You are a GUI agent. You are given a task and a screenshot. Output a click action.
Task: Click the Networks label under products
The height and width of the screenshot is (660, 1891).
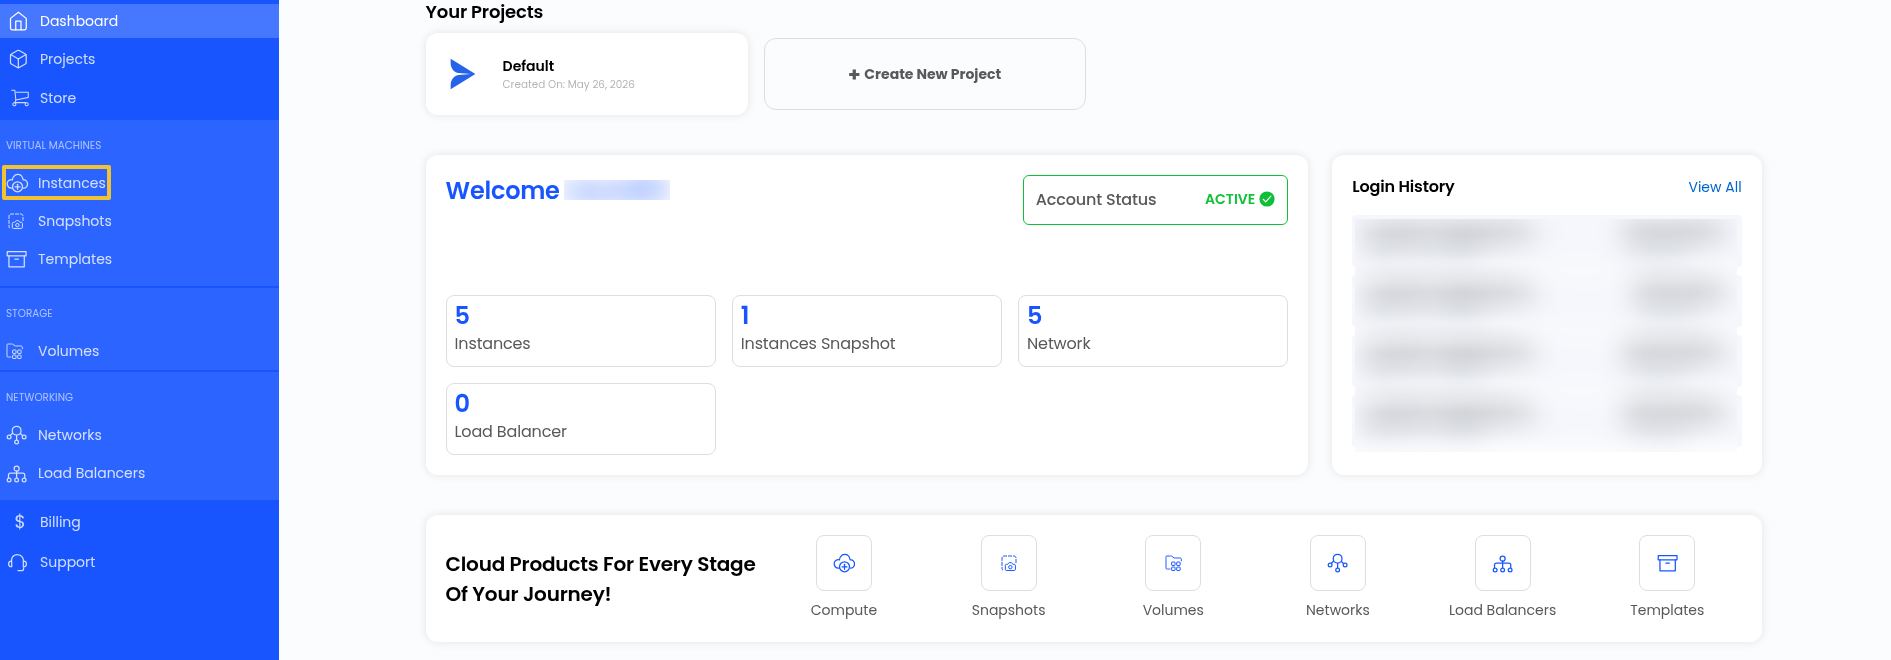tap(1338, 610)
